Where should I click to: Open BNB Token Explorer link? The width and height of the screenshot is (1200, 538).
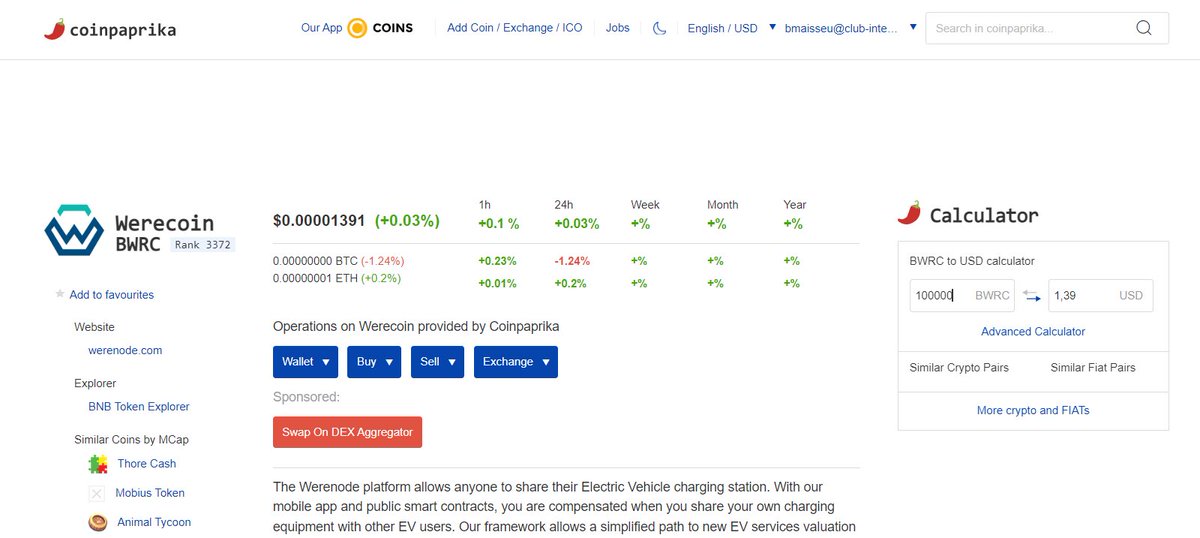[x=139, y=407]
